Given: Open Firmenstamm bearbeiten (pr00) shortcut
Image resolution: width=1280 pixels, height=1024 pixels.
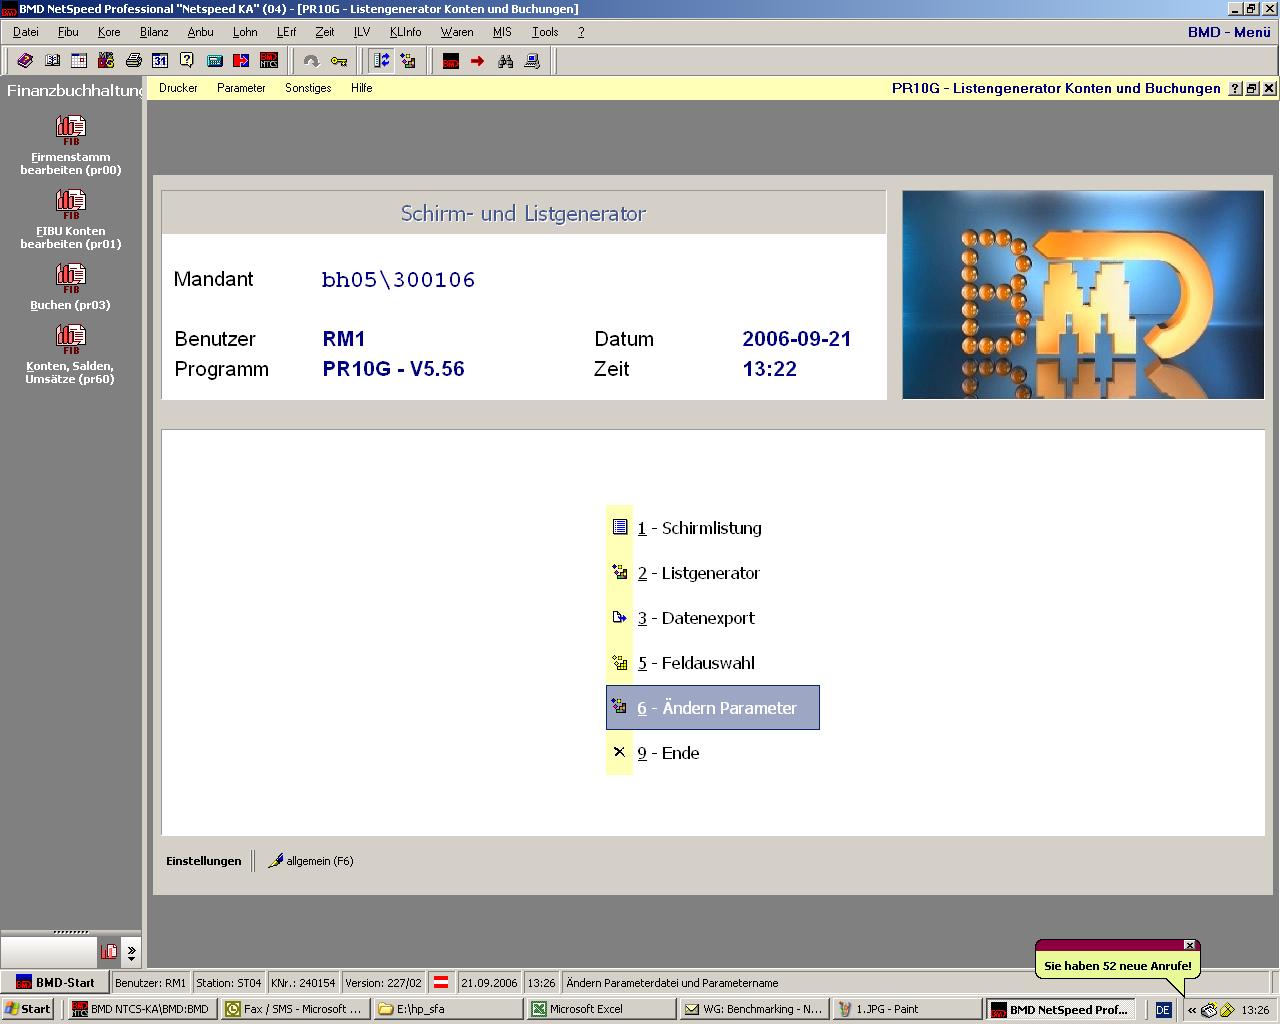Looking at the screenshot, I should pos(71,146).
